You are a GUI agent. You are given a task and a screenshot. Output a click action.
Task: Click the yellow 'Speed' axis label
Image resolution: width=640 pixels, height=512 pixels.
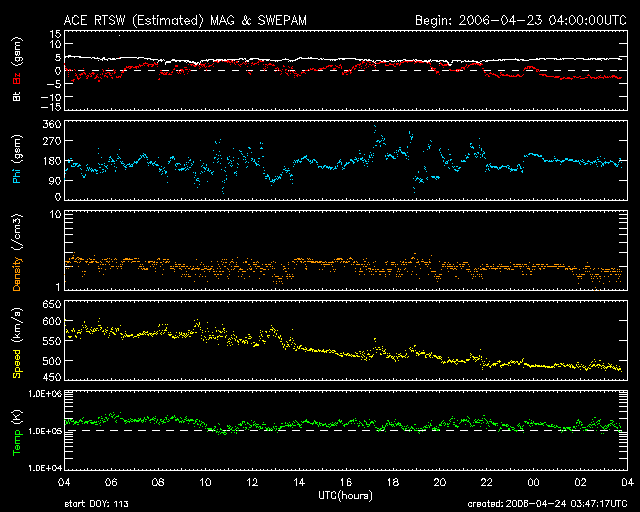click(x=17, y=364)
